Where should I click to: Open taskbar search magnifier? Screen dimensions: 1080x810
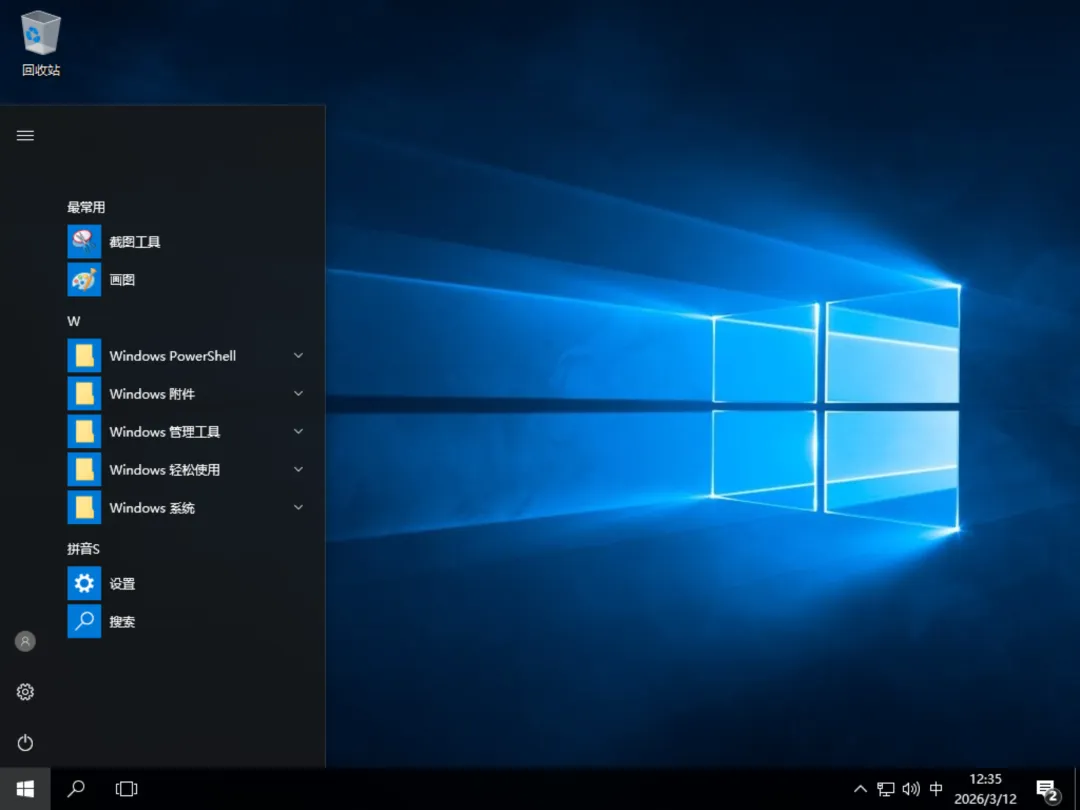pos(76,789)
